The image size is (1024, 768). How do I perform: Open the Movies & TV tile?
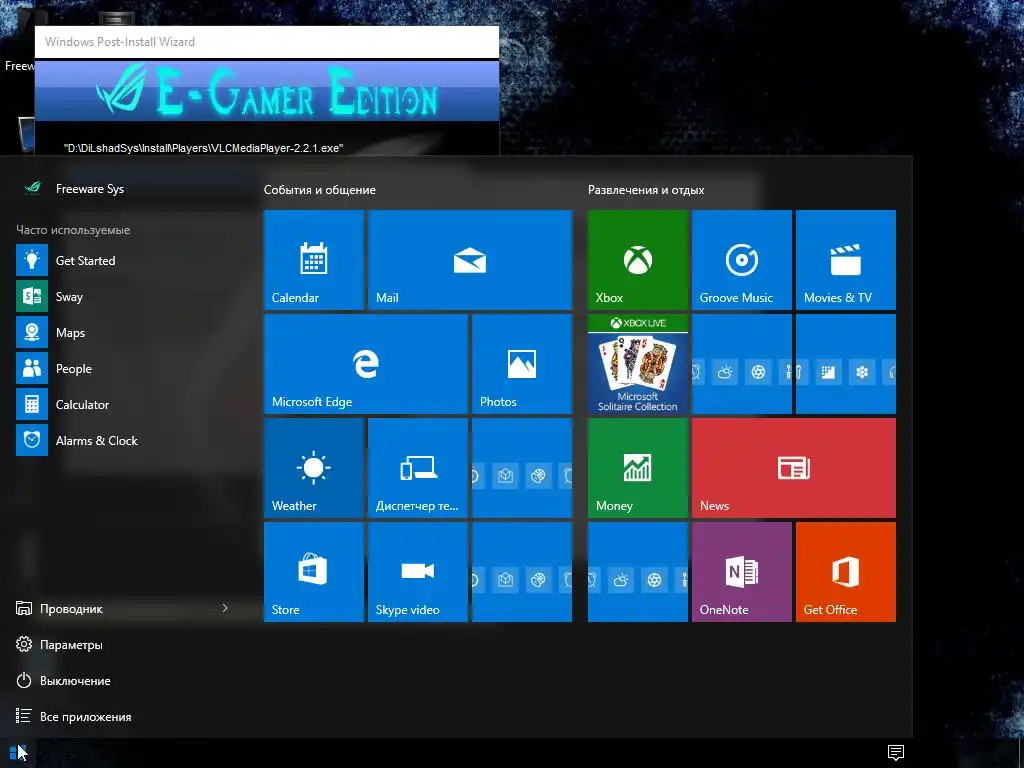(x=846, y=260)
